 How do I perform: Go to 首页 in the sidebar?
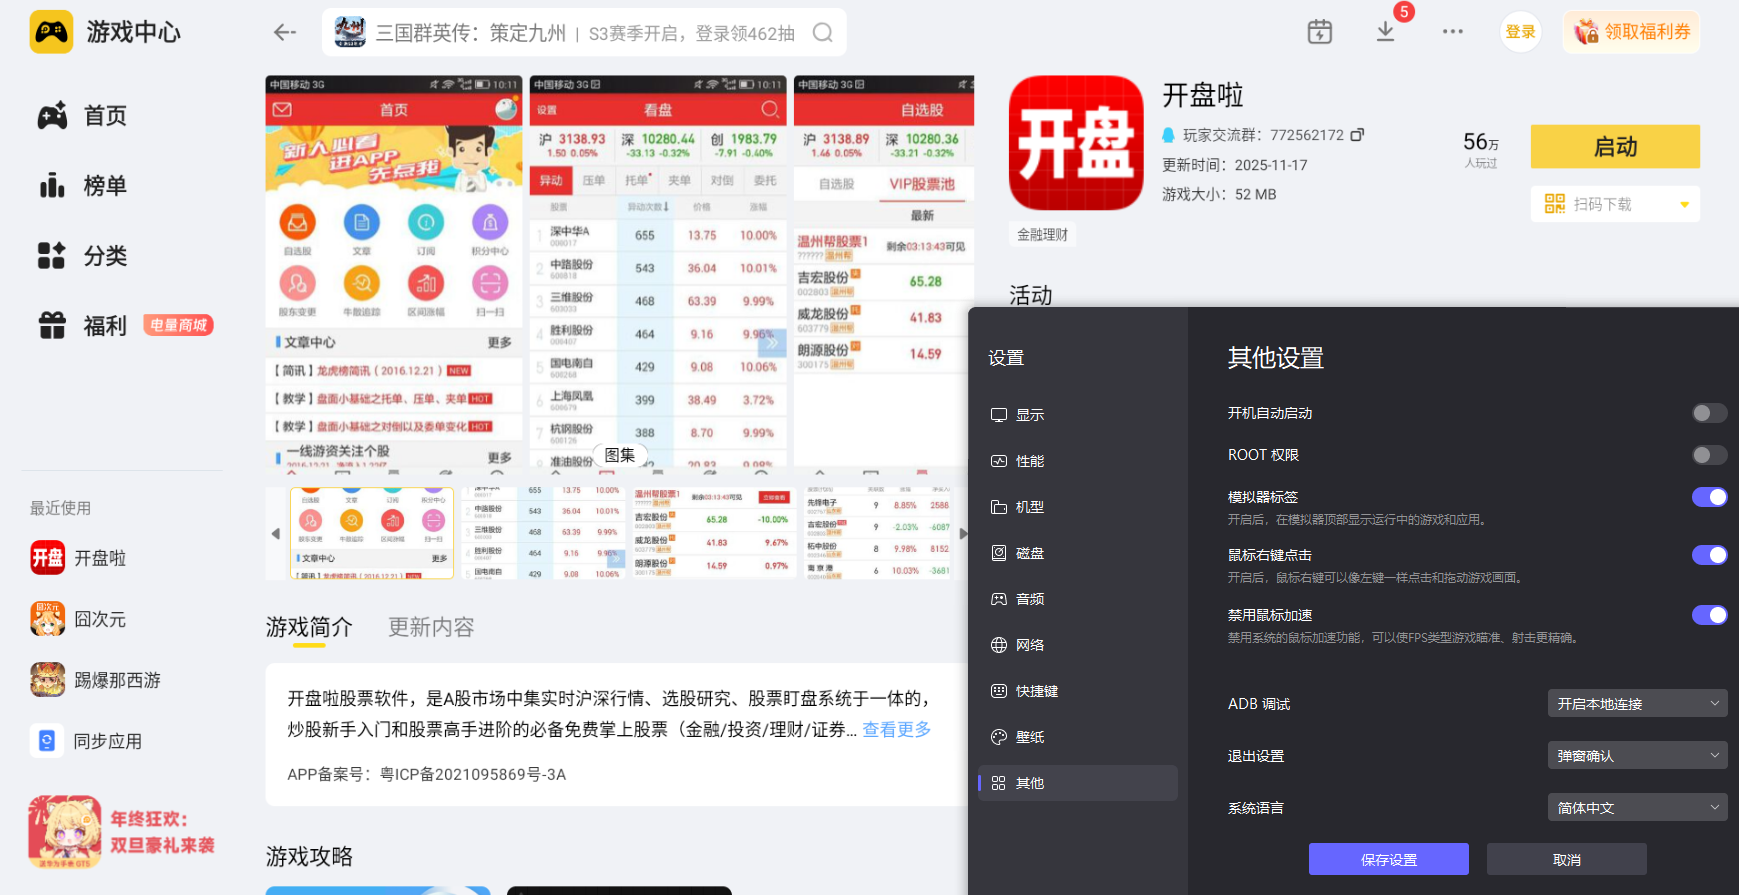(82, 116)
